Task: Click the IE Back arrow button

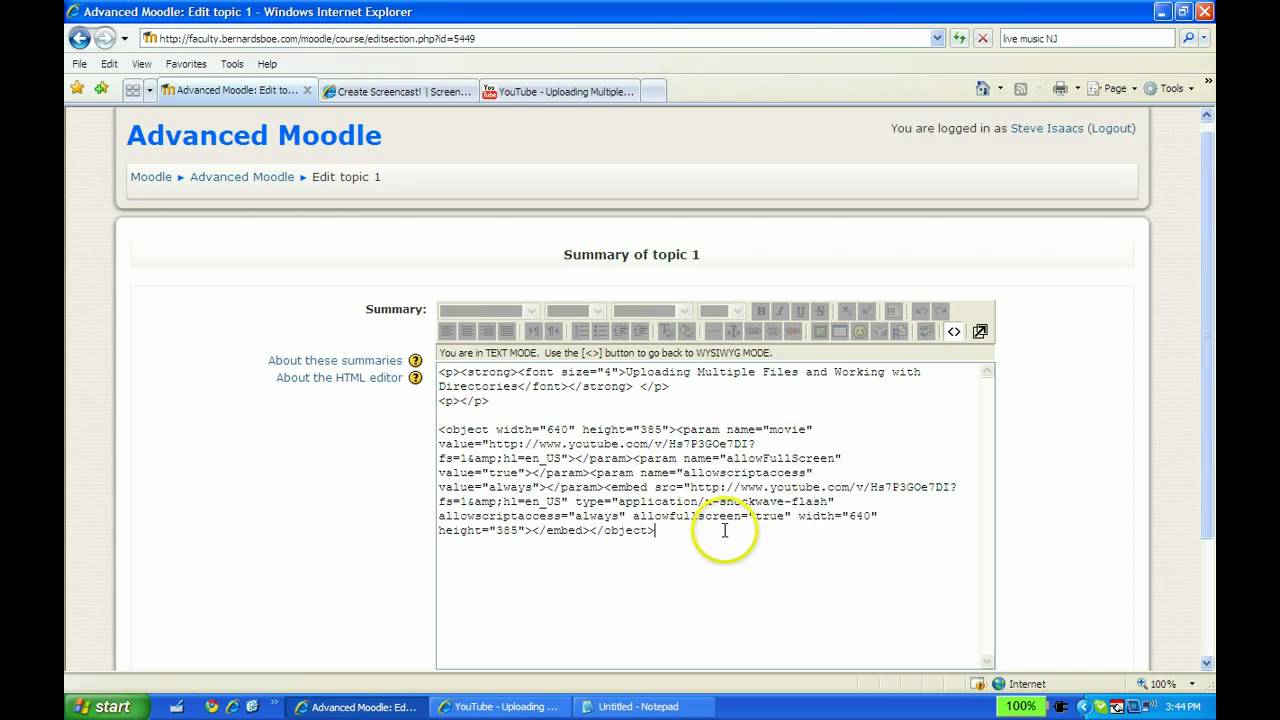Action: (80, 38)
